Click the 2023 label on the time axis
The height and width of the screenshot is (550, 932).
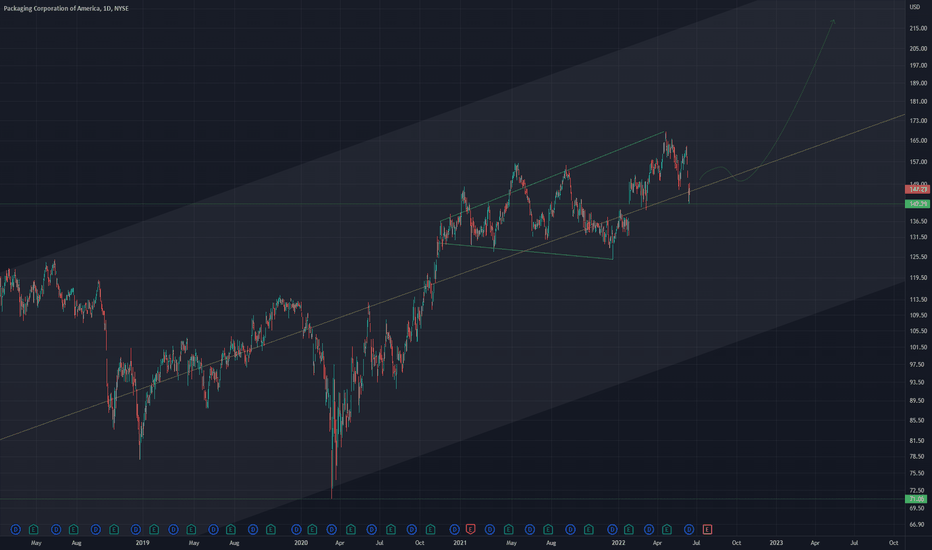click(776, 543)
